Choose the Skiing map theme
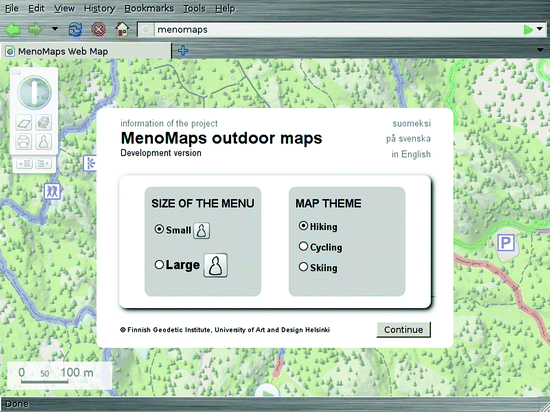 pyautogui.click(x=303, y=267)
